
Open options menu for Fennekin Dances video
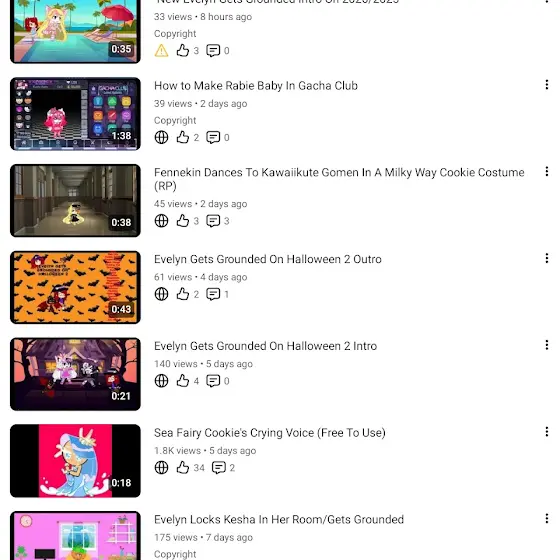[547, 171]
